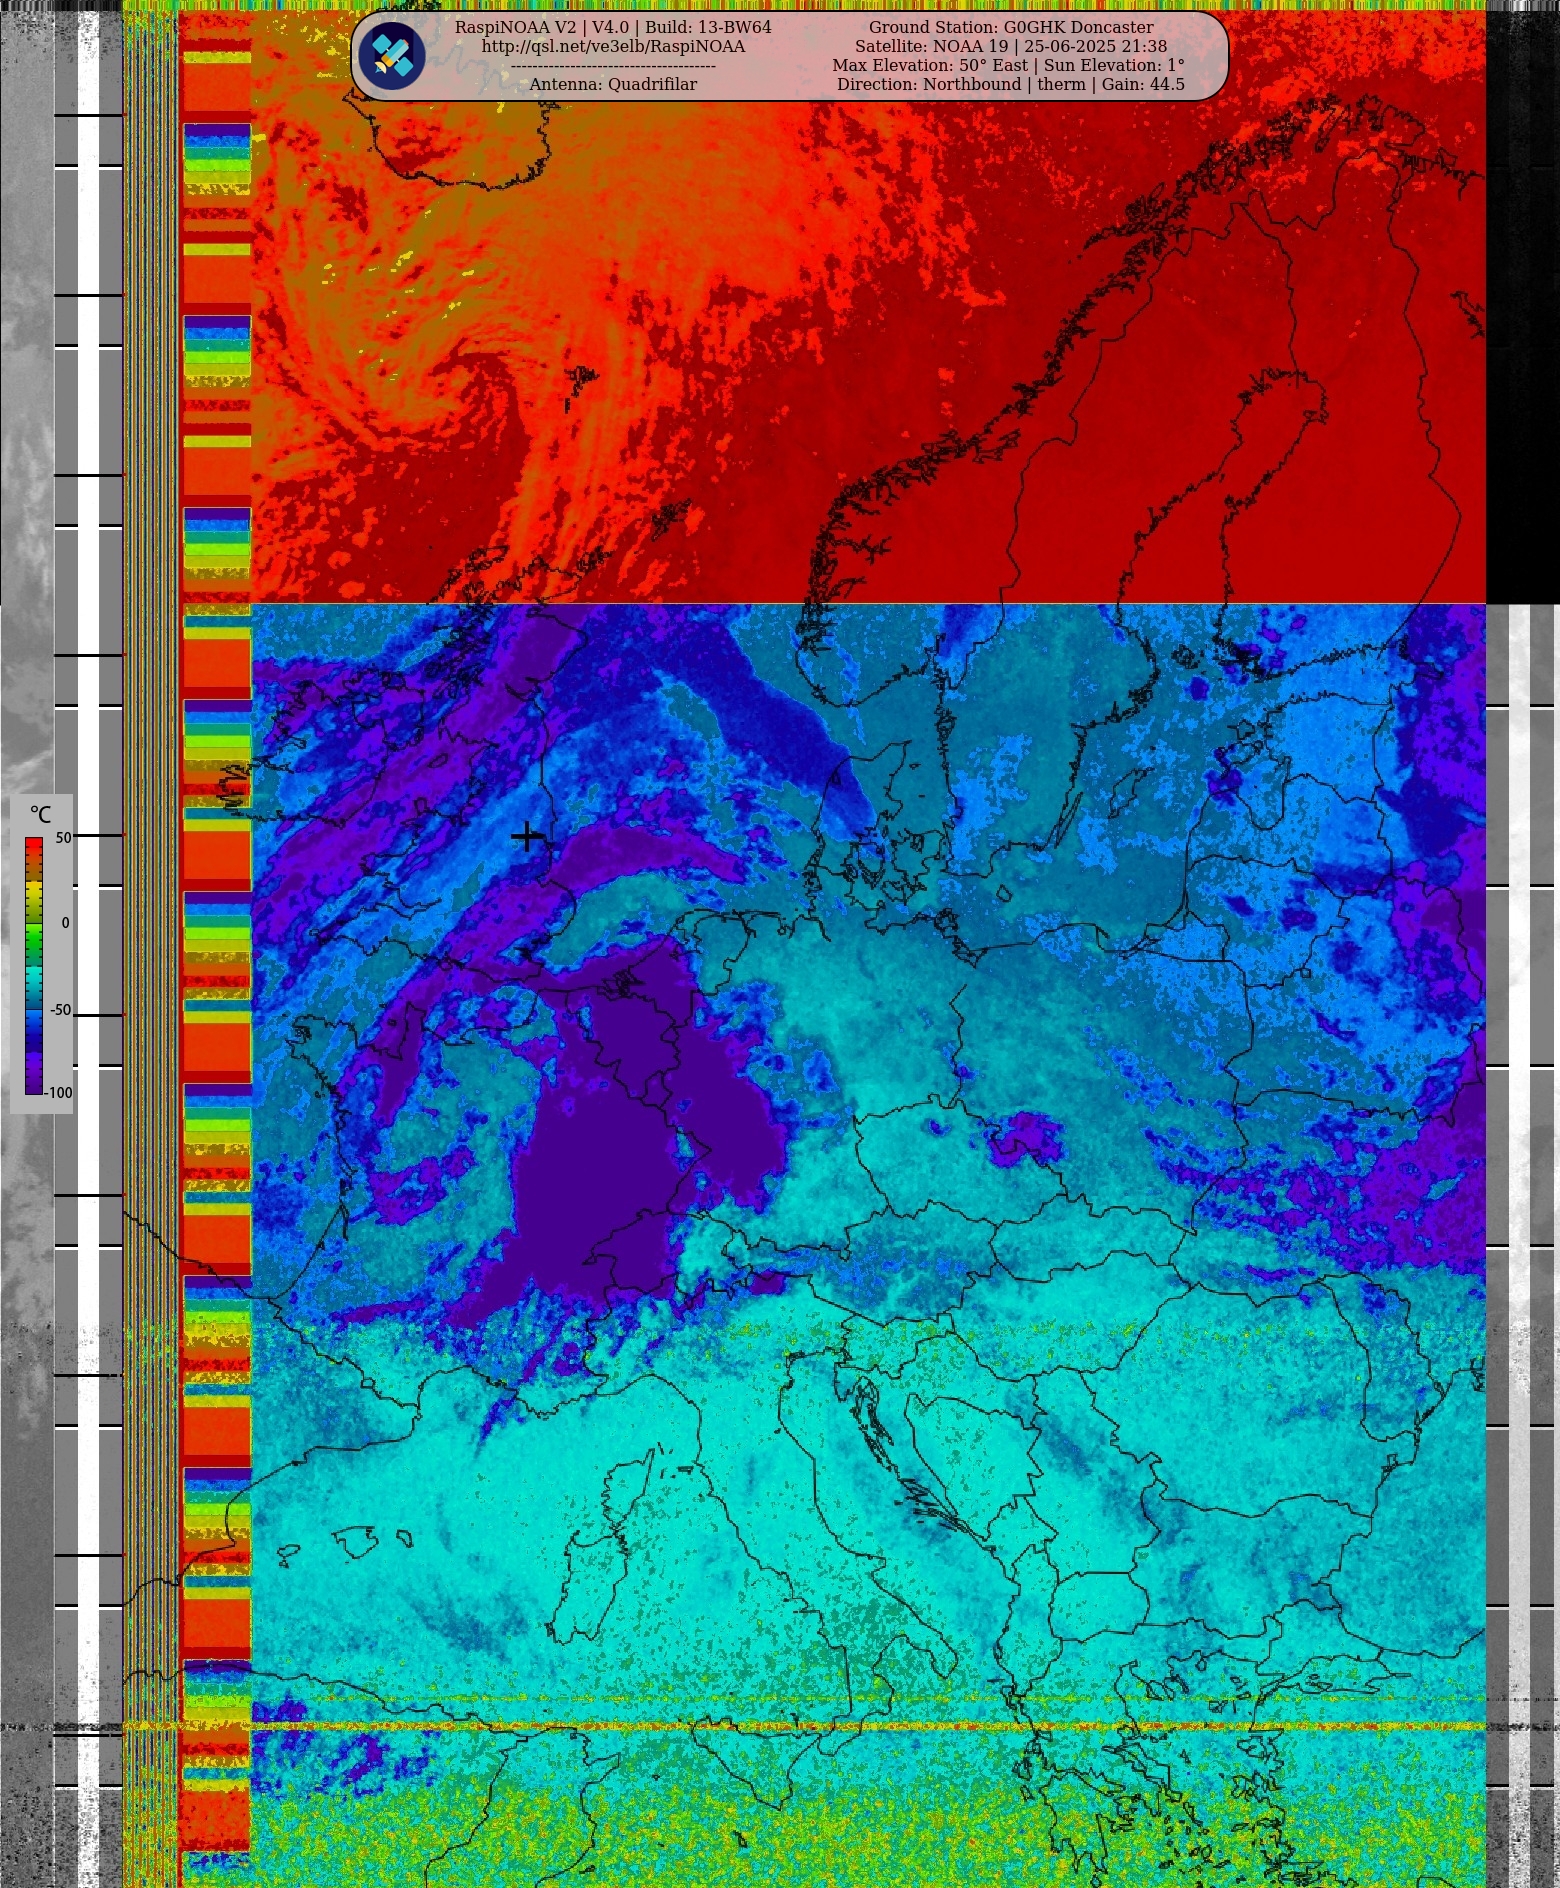This screenshot has height=1888, width=1560.
Task: Select the 'RaspiNOAA V2 | V4.0 | Build: 13-BW64' text
Action: pyautogui.click(x=613, y=28)
